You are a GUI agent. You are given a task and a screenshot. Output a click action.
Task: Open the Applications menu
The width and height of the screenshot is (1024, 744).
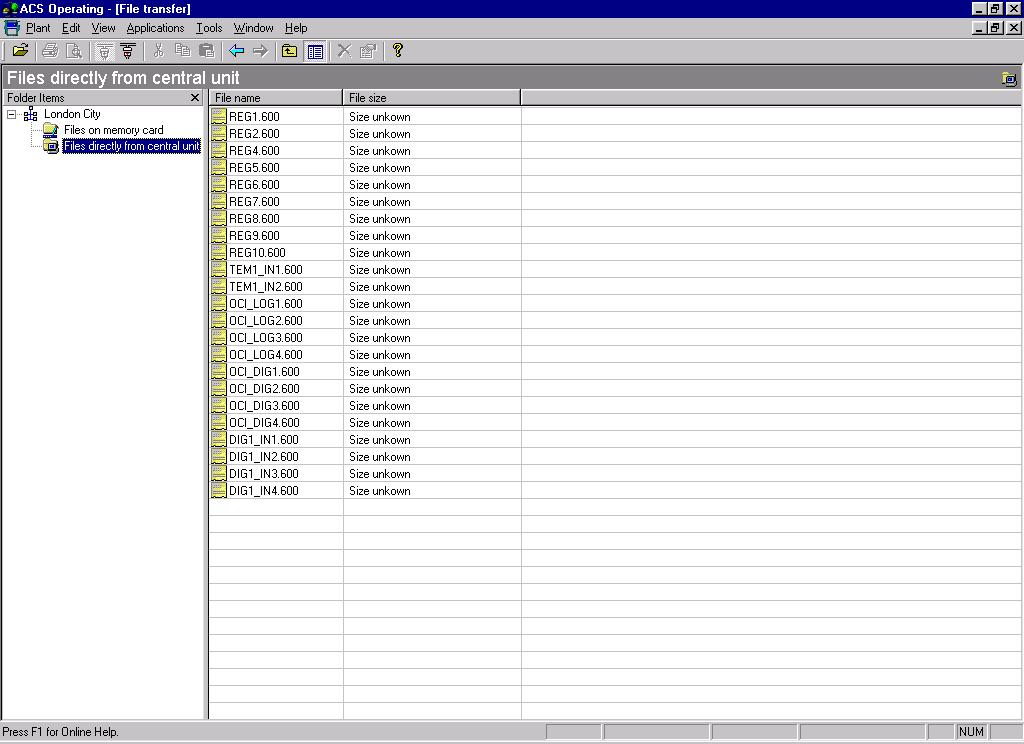pos(155,28)
